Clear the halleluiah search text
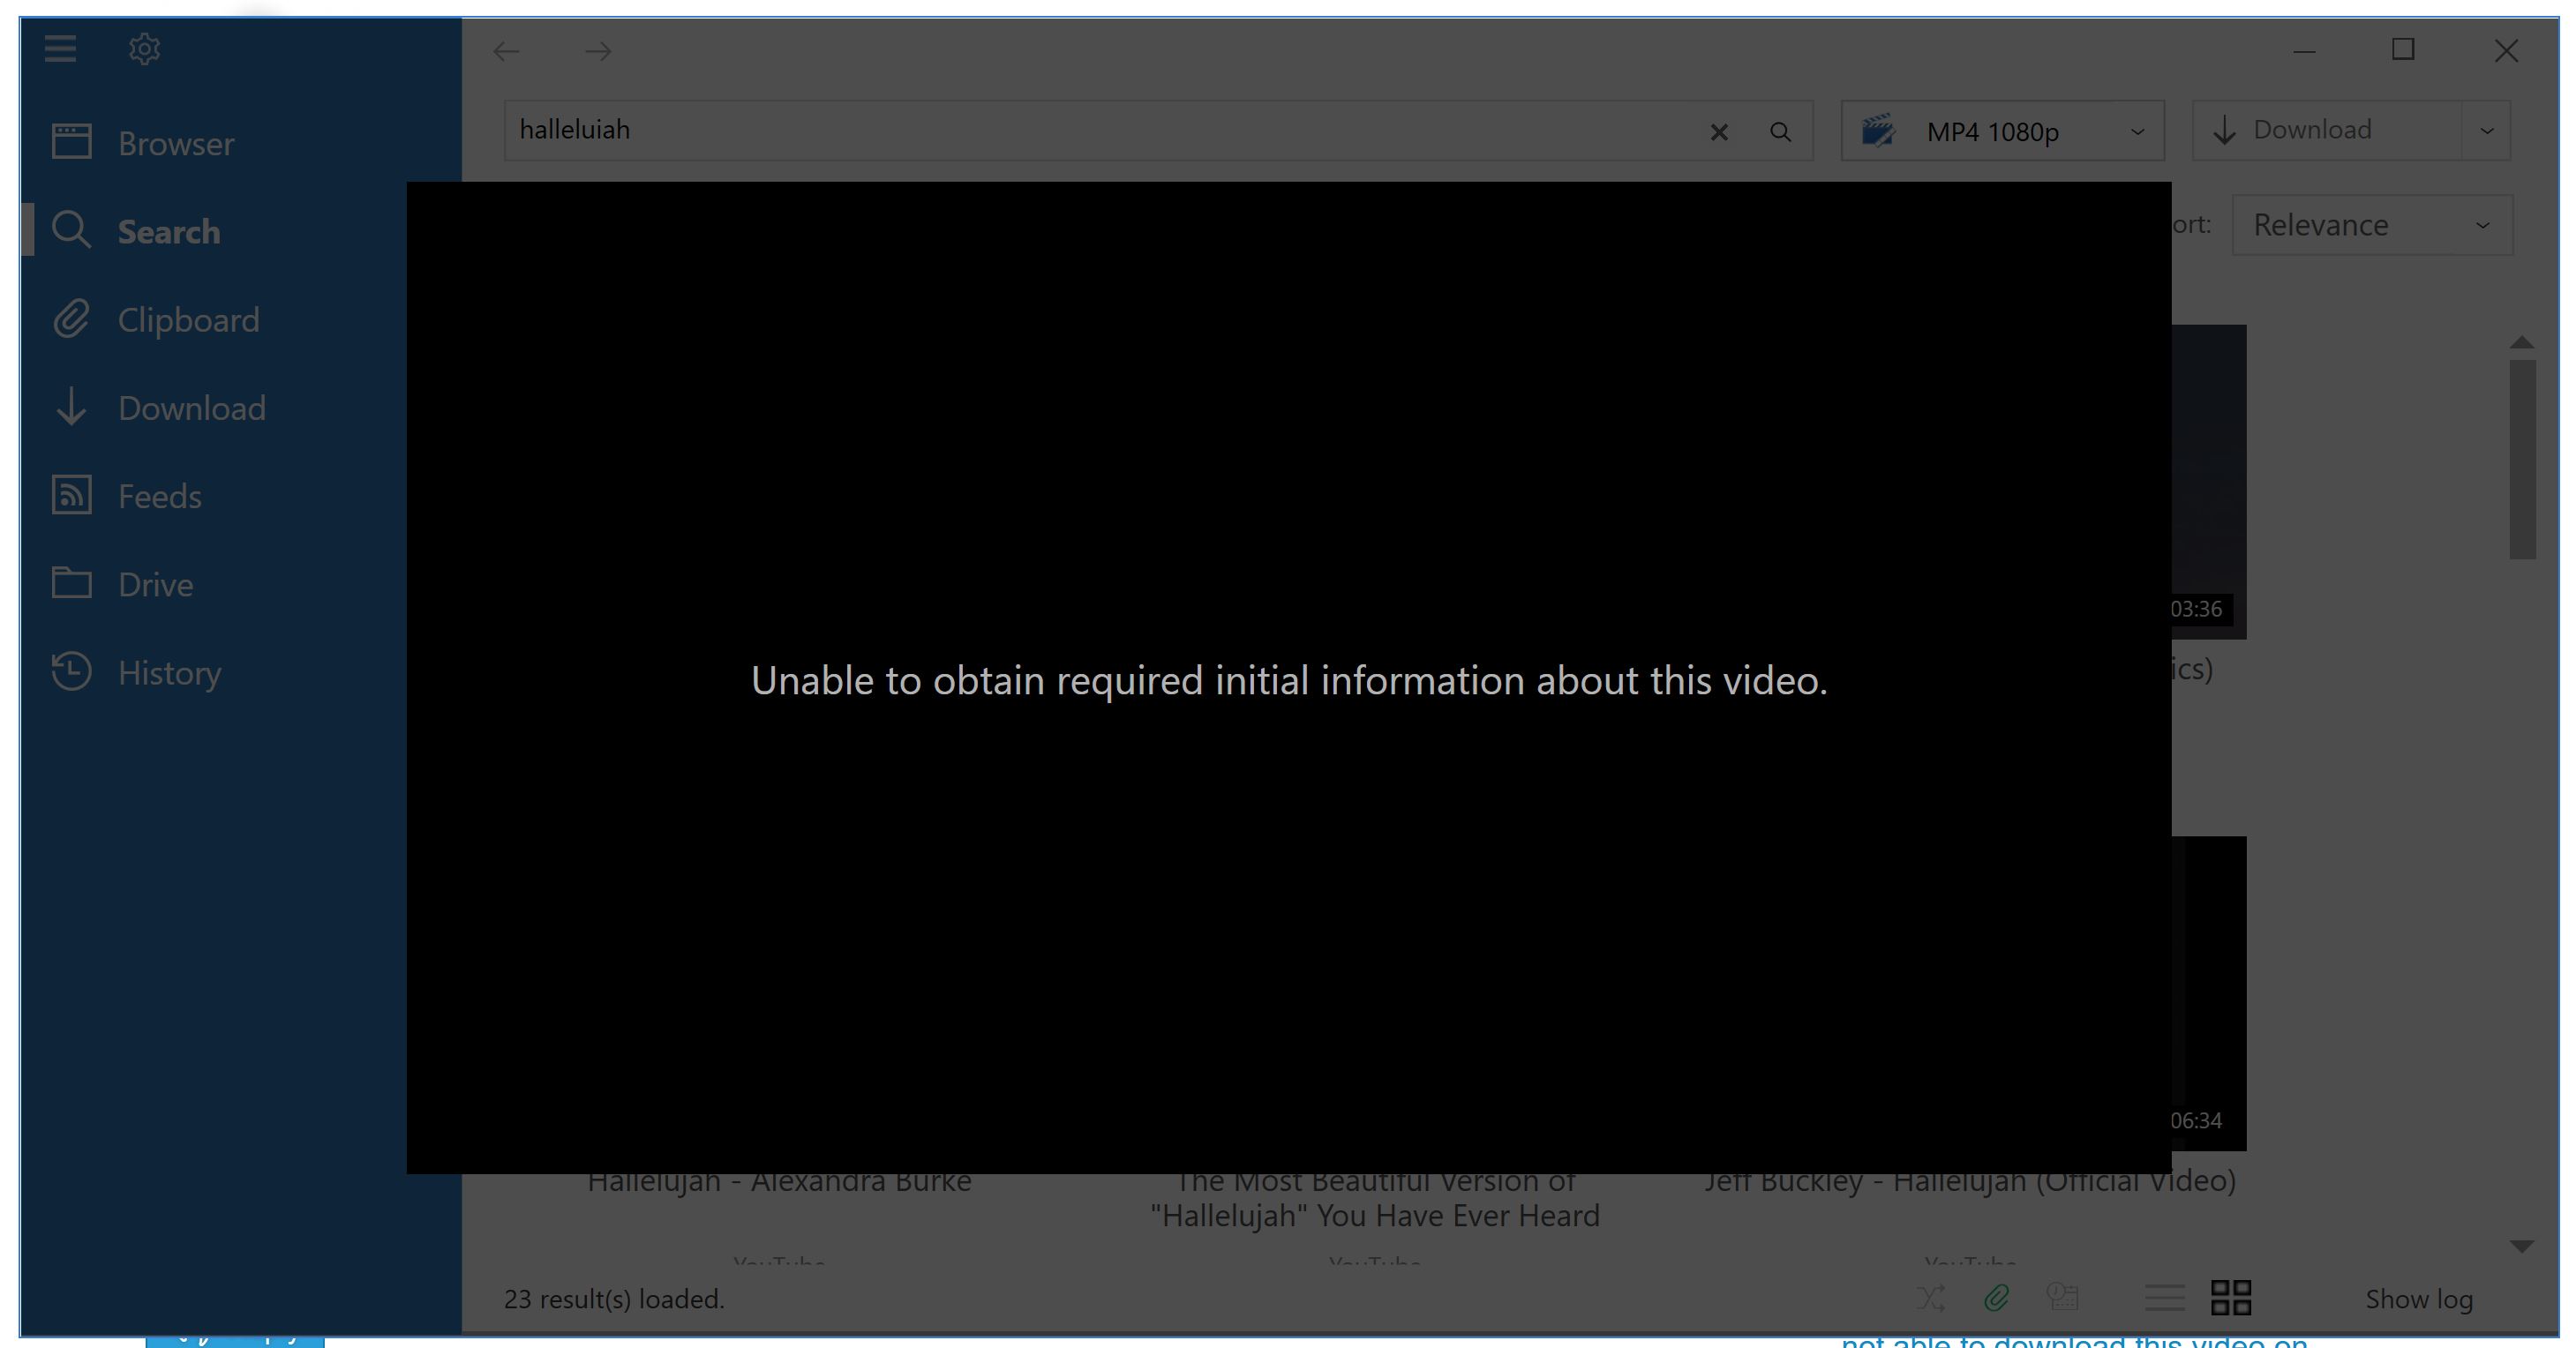The height and width of the screenshot is (1348, 2576). (1718, 132)
